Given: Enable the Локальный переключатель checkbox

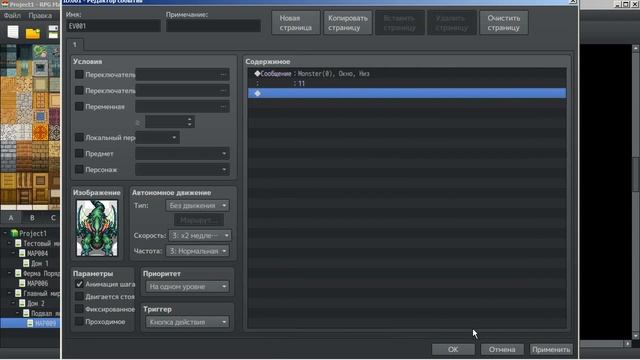Looking at the screenshot, I should pyautogui.click(x=79, y=137).
